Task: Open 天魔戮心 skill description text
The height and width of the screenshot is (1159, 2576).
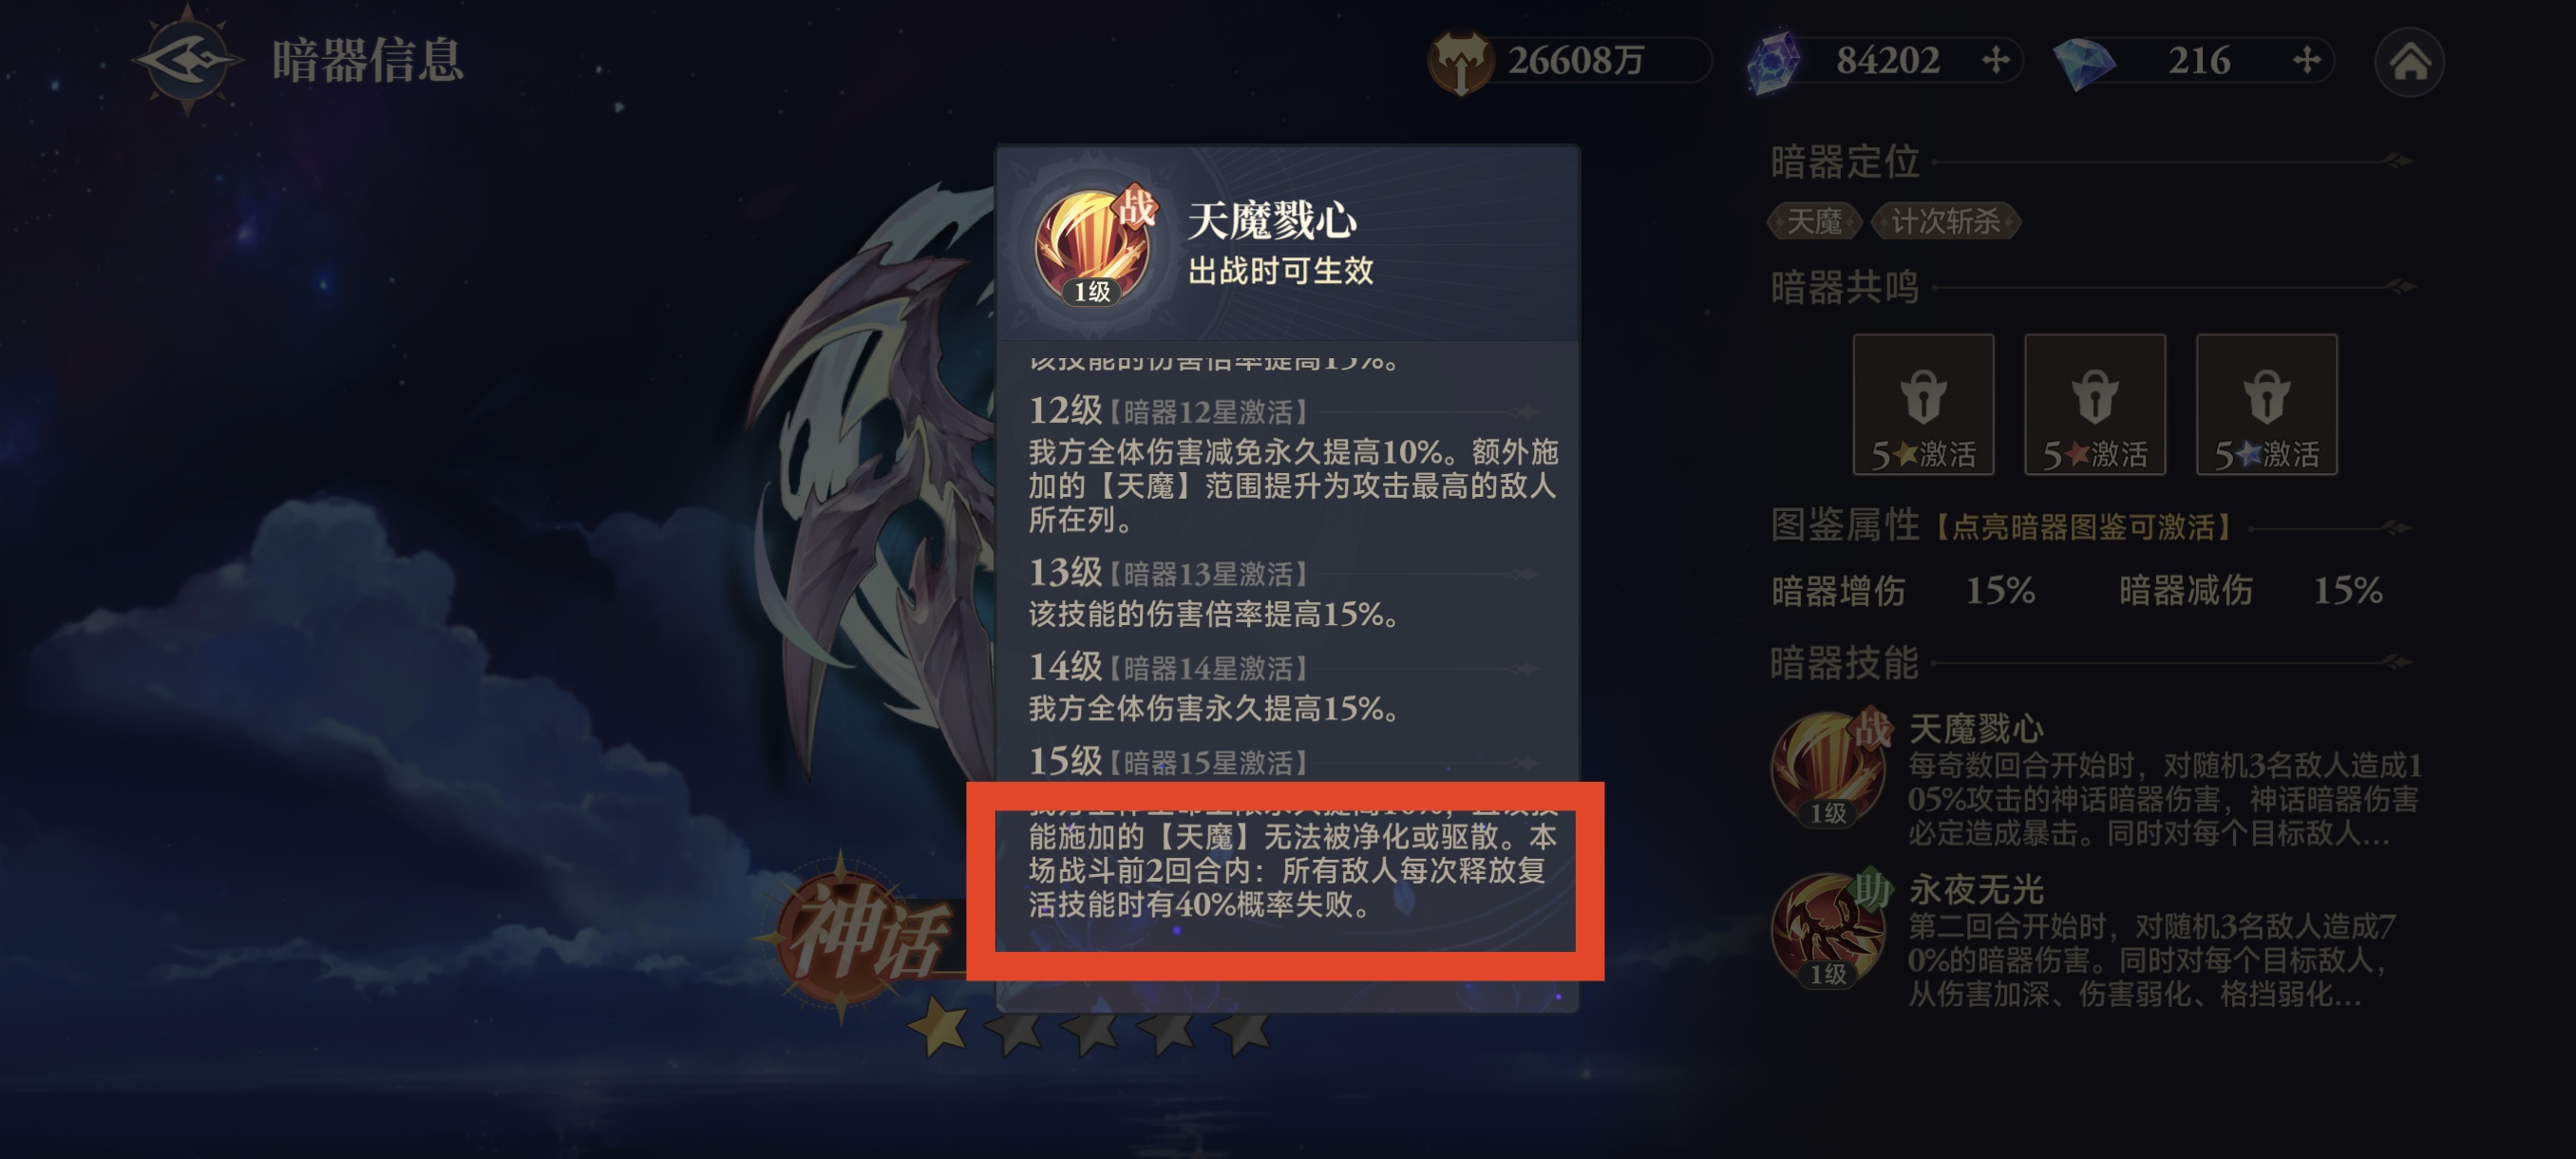Action: [2163, 798]
